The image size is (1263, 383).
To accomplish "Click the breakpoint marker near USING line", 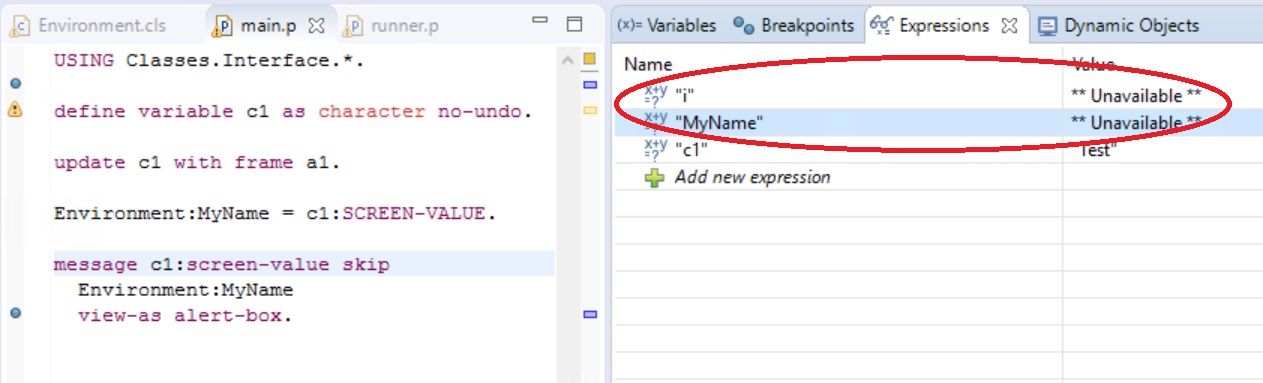I will (14, 84).
